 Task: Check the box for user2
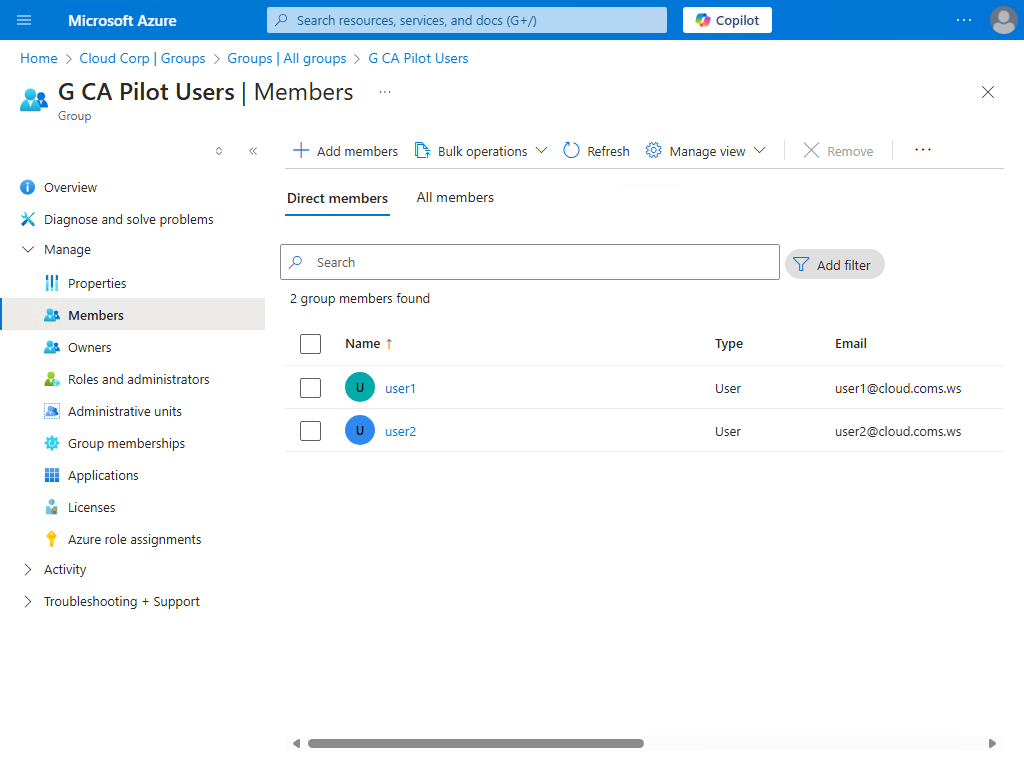310,431
